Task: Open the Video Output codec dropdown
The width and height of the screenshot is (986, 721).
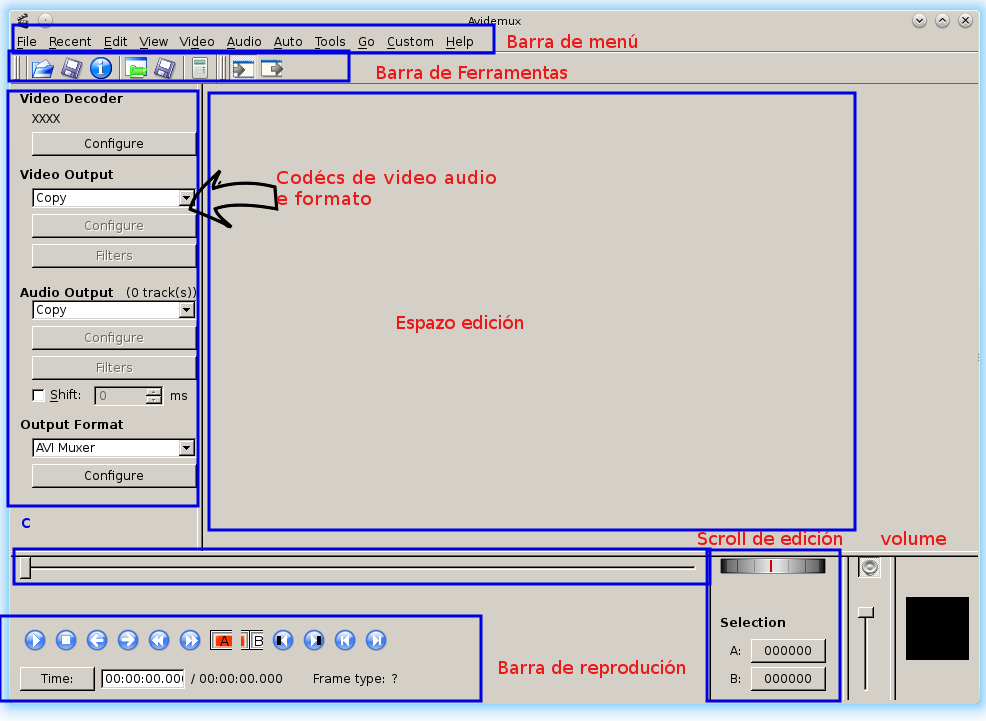Action: coord(187,198)
